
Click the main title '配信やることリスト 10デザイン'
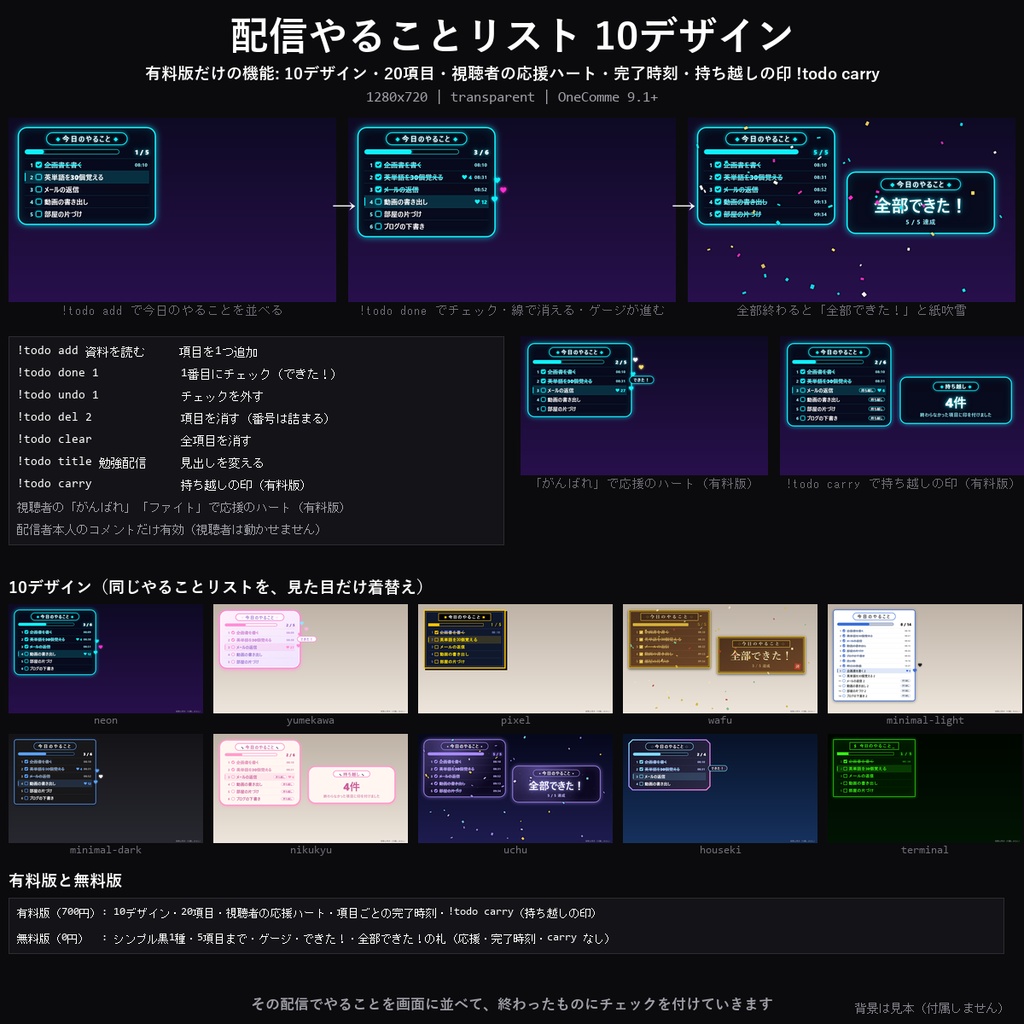coord(511,35)
